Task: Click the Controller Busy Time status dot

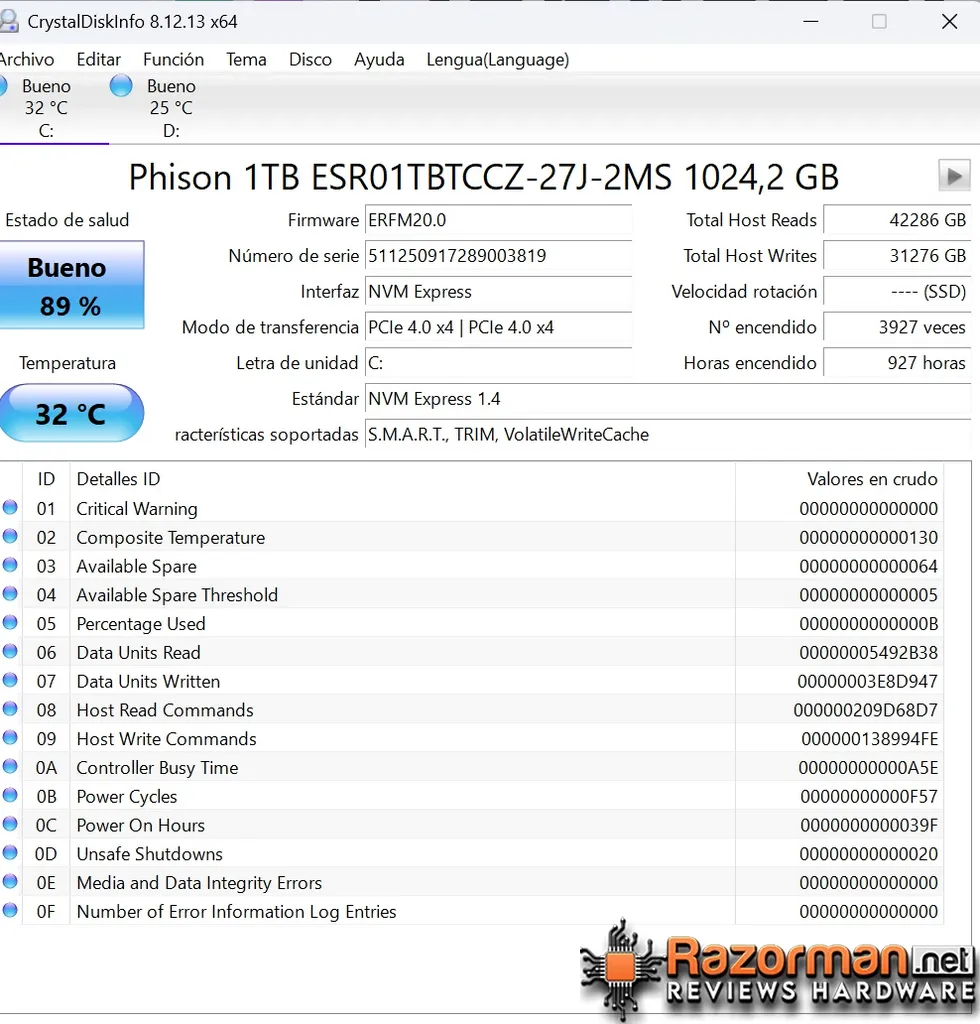Action: point(10,766)
